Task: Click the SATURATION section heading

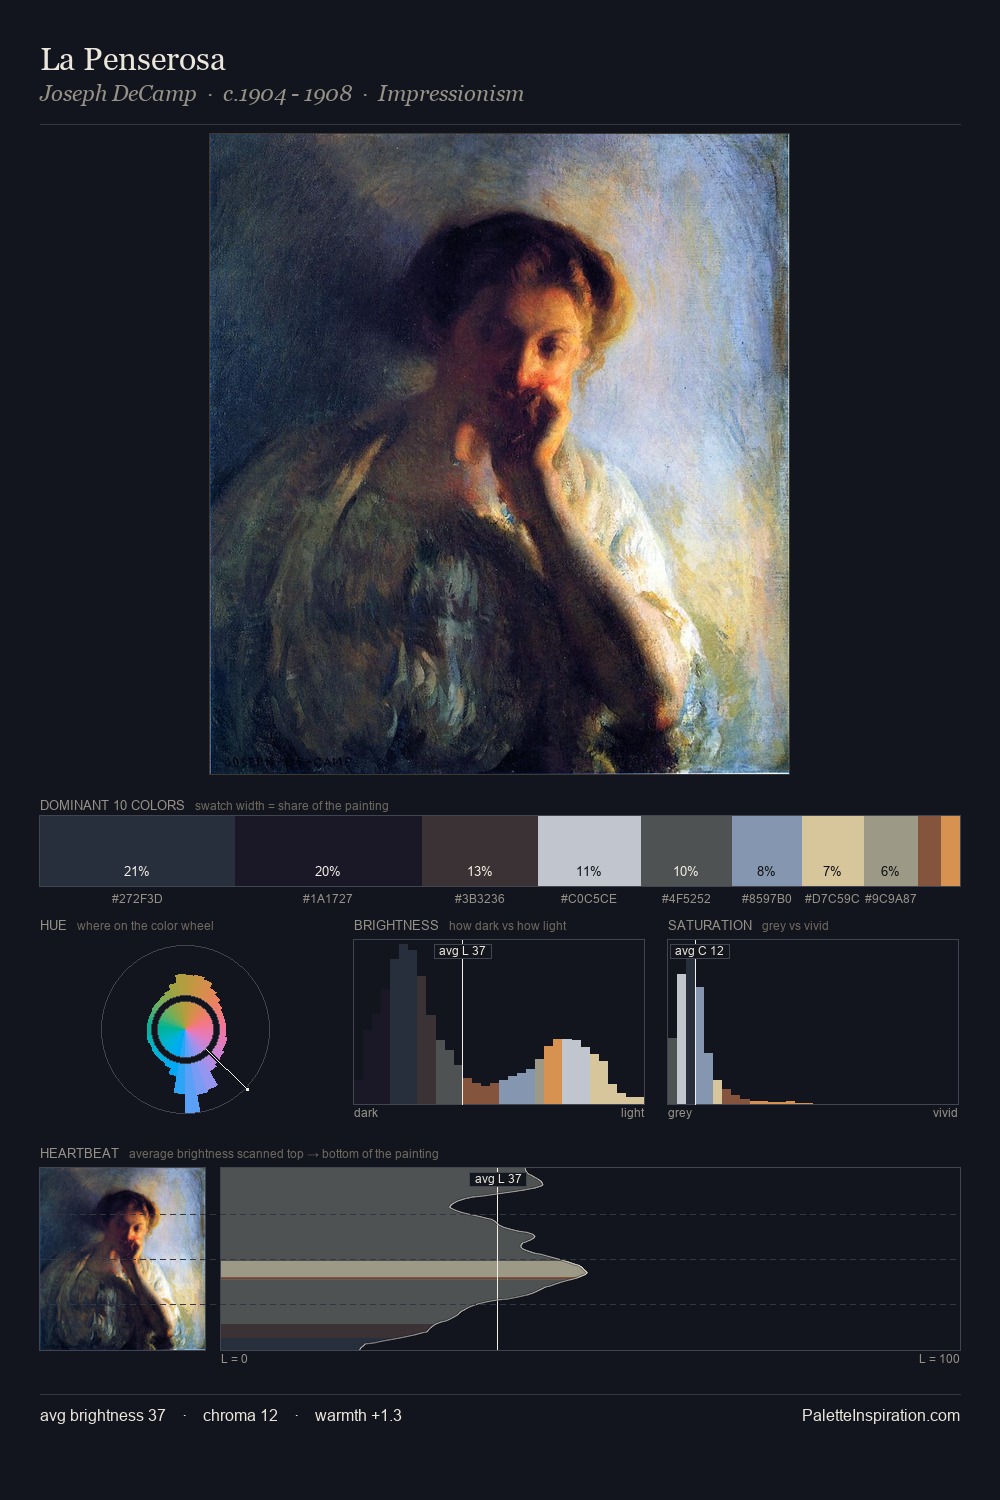Action: (x=710, y=926)
